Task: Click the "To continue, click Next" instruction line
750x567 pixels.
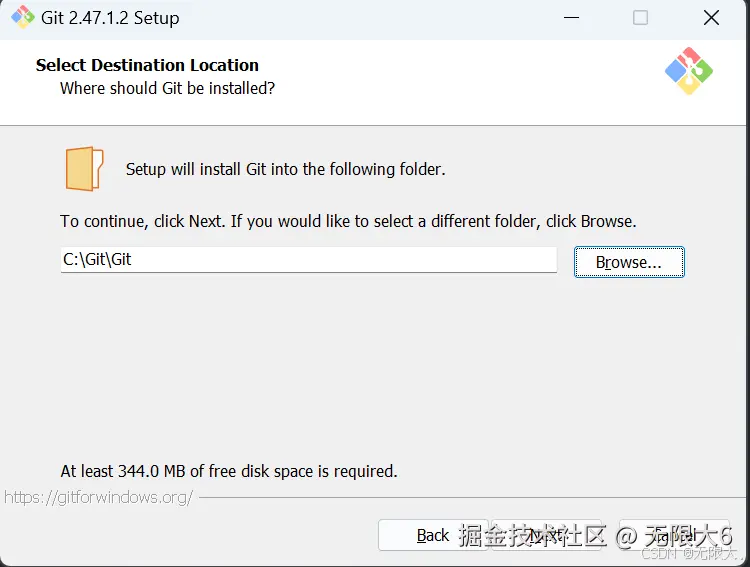Action: [348, 221]
